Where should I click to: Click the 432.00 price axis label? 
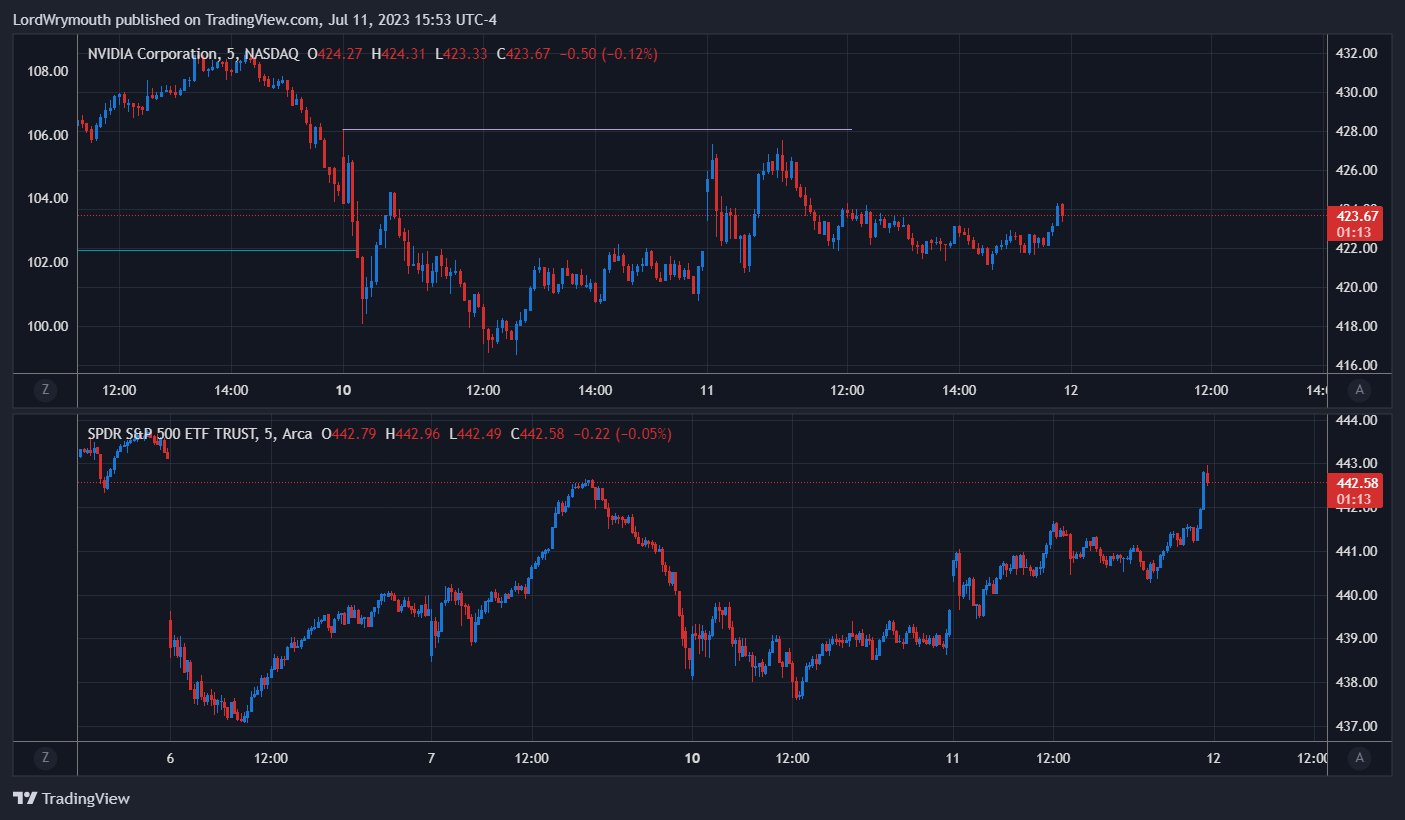[x=1357, y=53]
